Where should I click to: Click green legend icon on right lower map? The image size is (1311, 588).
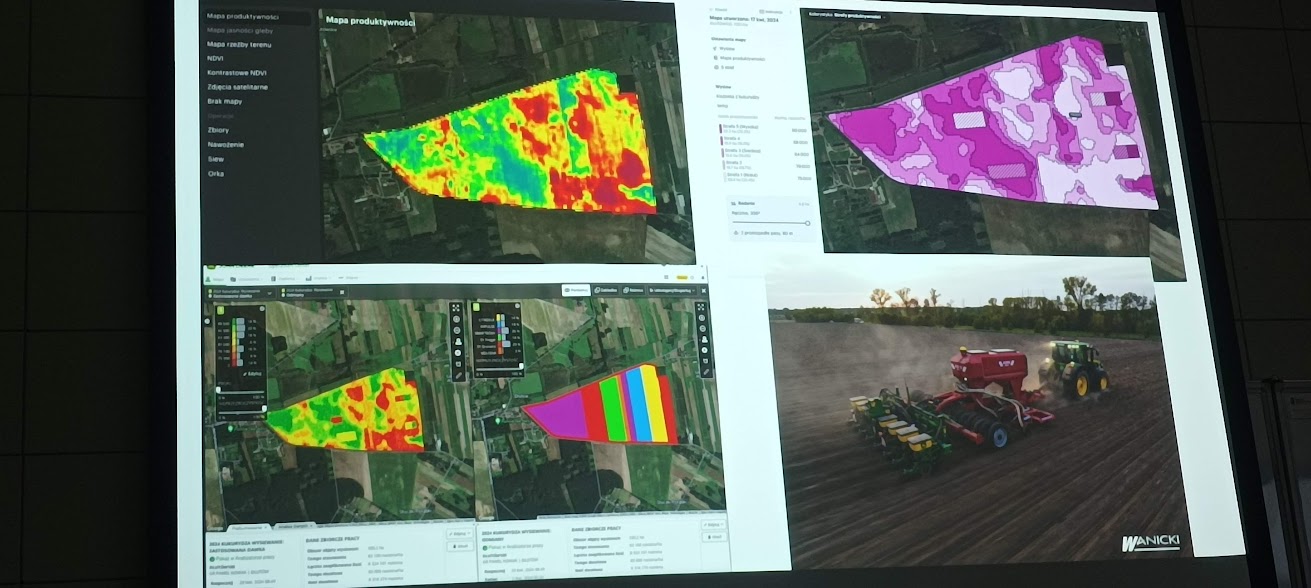point(476,309)
